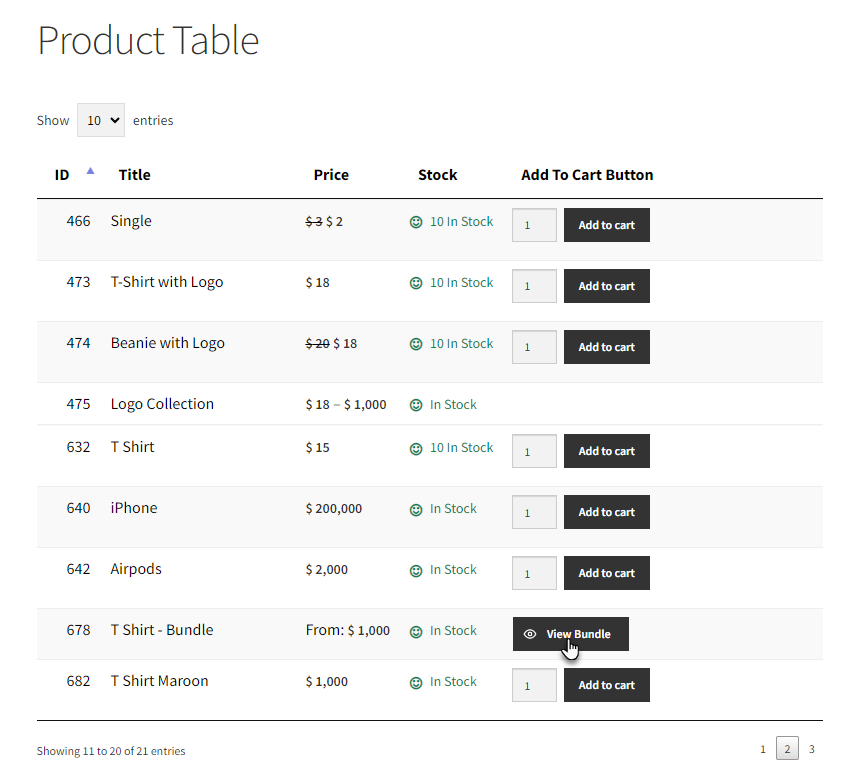The image size is (866, 778).
Task: Click smiley stock icon for Beanie with Logo
Action: coord(416,344)
